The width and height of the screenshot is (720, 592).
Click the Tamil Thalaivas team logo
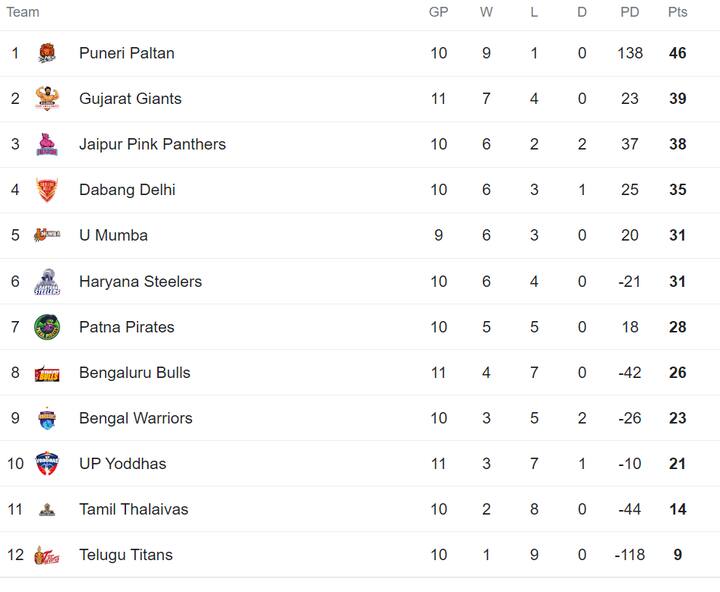(47, 509)
